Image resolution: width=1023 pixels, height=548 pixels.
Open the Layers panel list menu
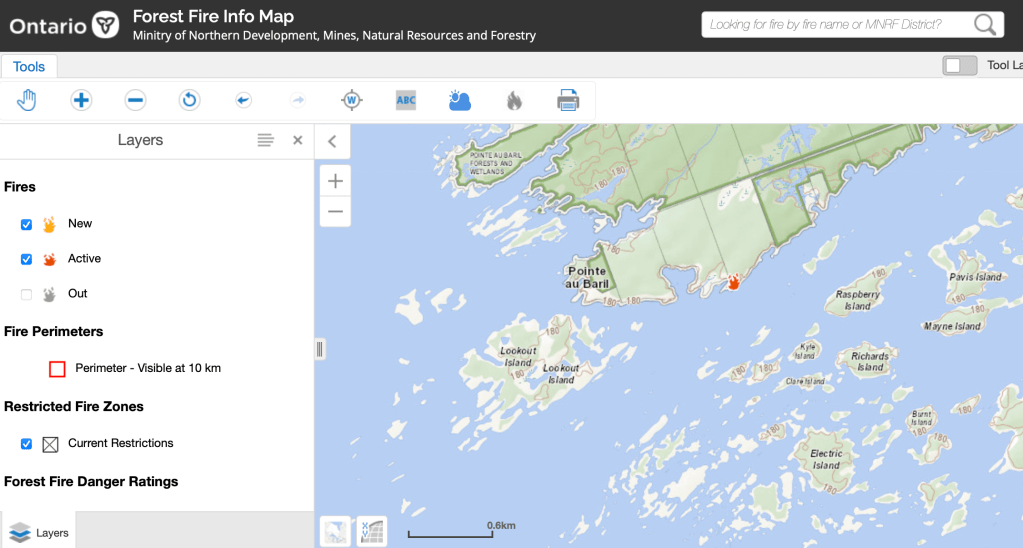point(265,140)
